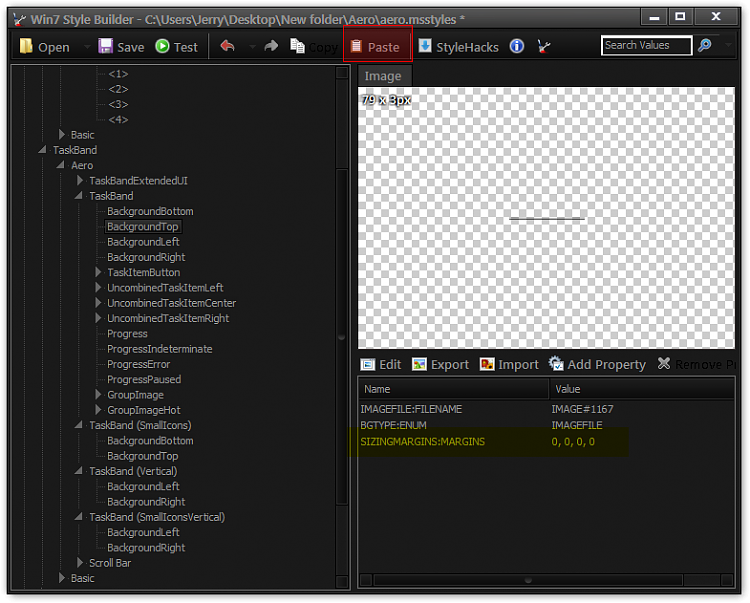Viewport: 750px width, 603px height.
Task: Click the blue info icon
Action: (x=517, y=46)
